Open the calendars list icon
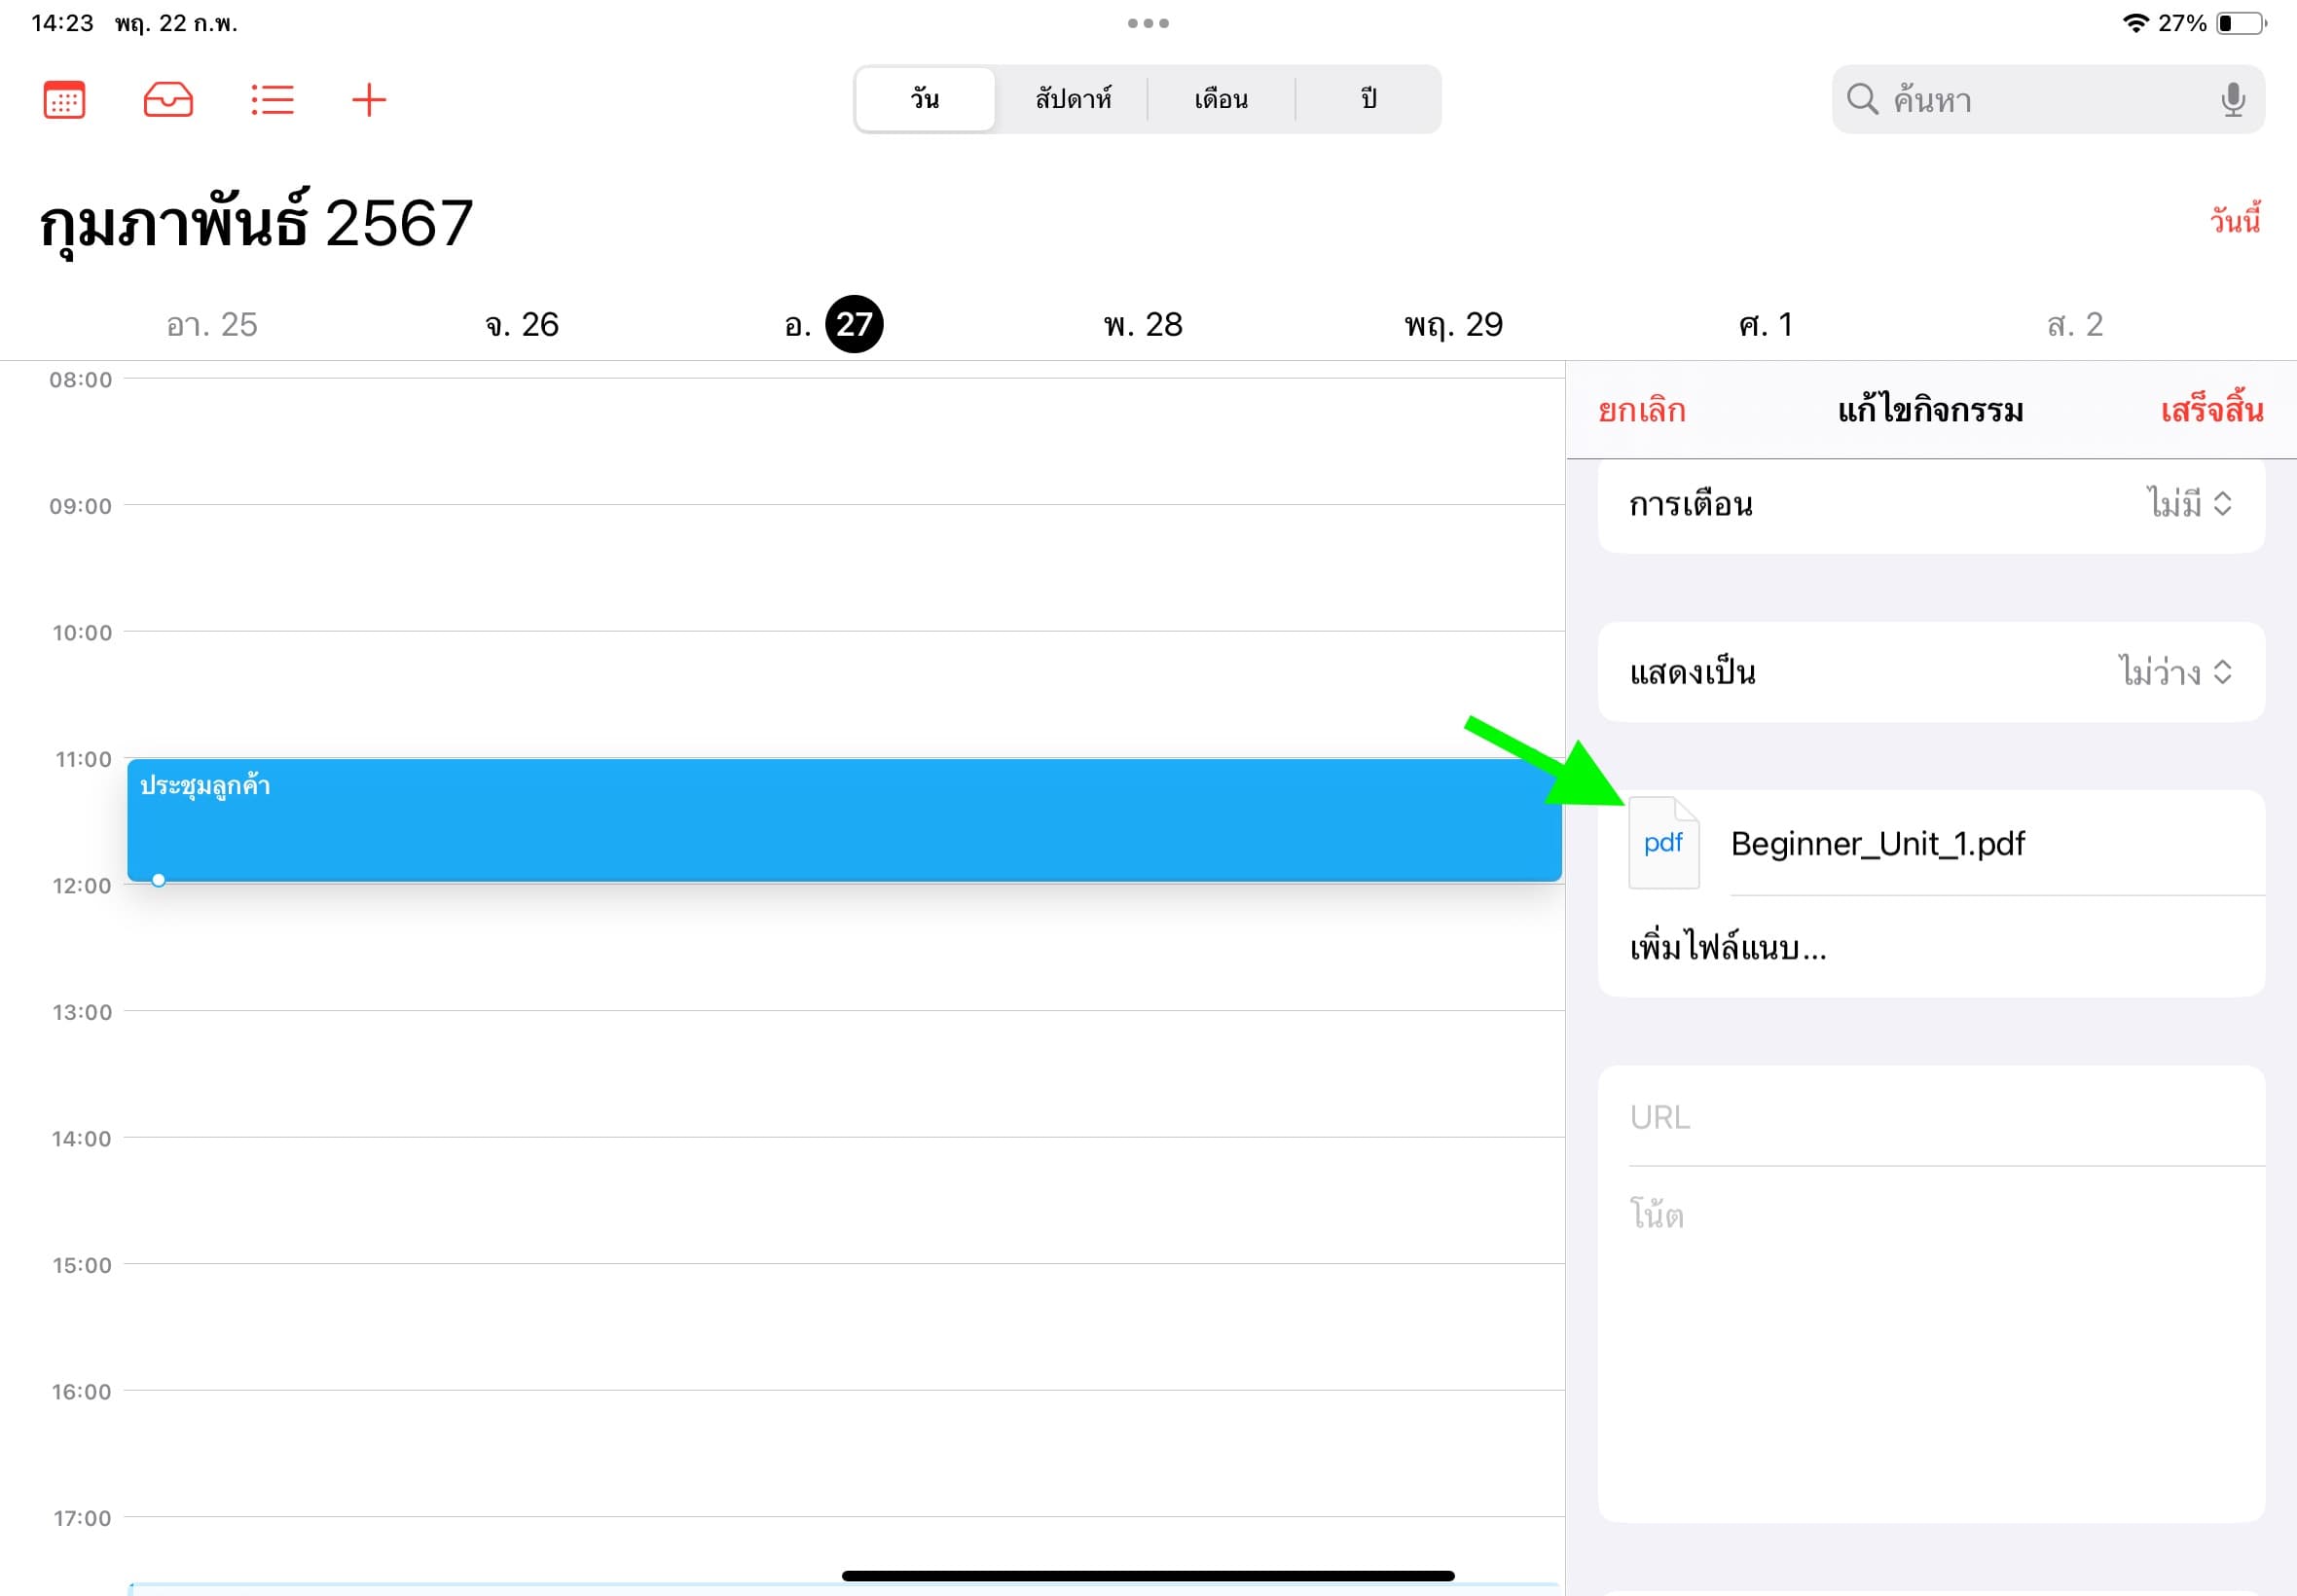Viewport: 2297px width, 1596px height. 64,100
